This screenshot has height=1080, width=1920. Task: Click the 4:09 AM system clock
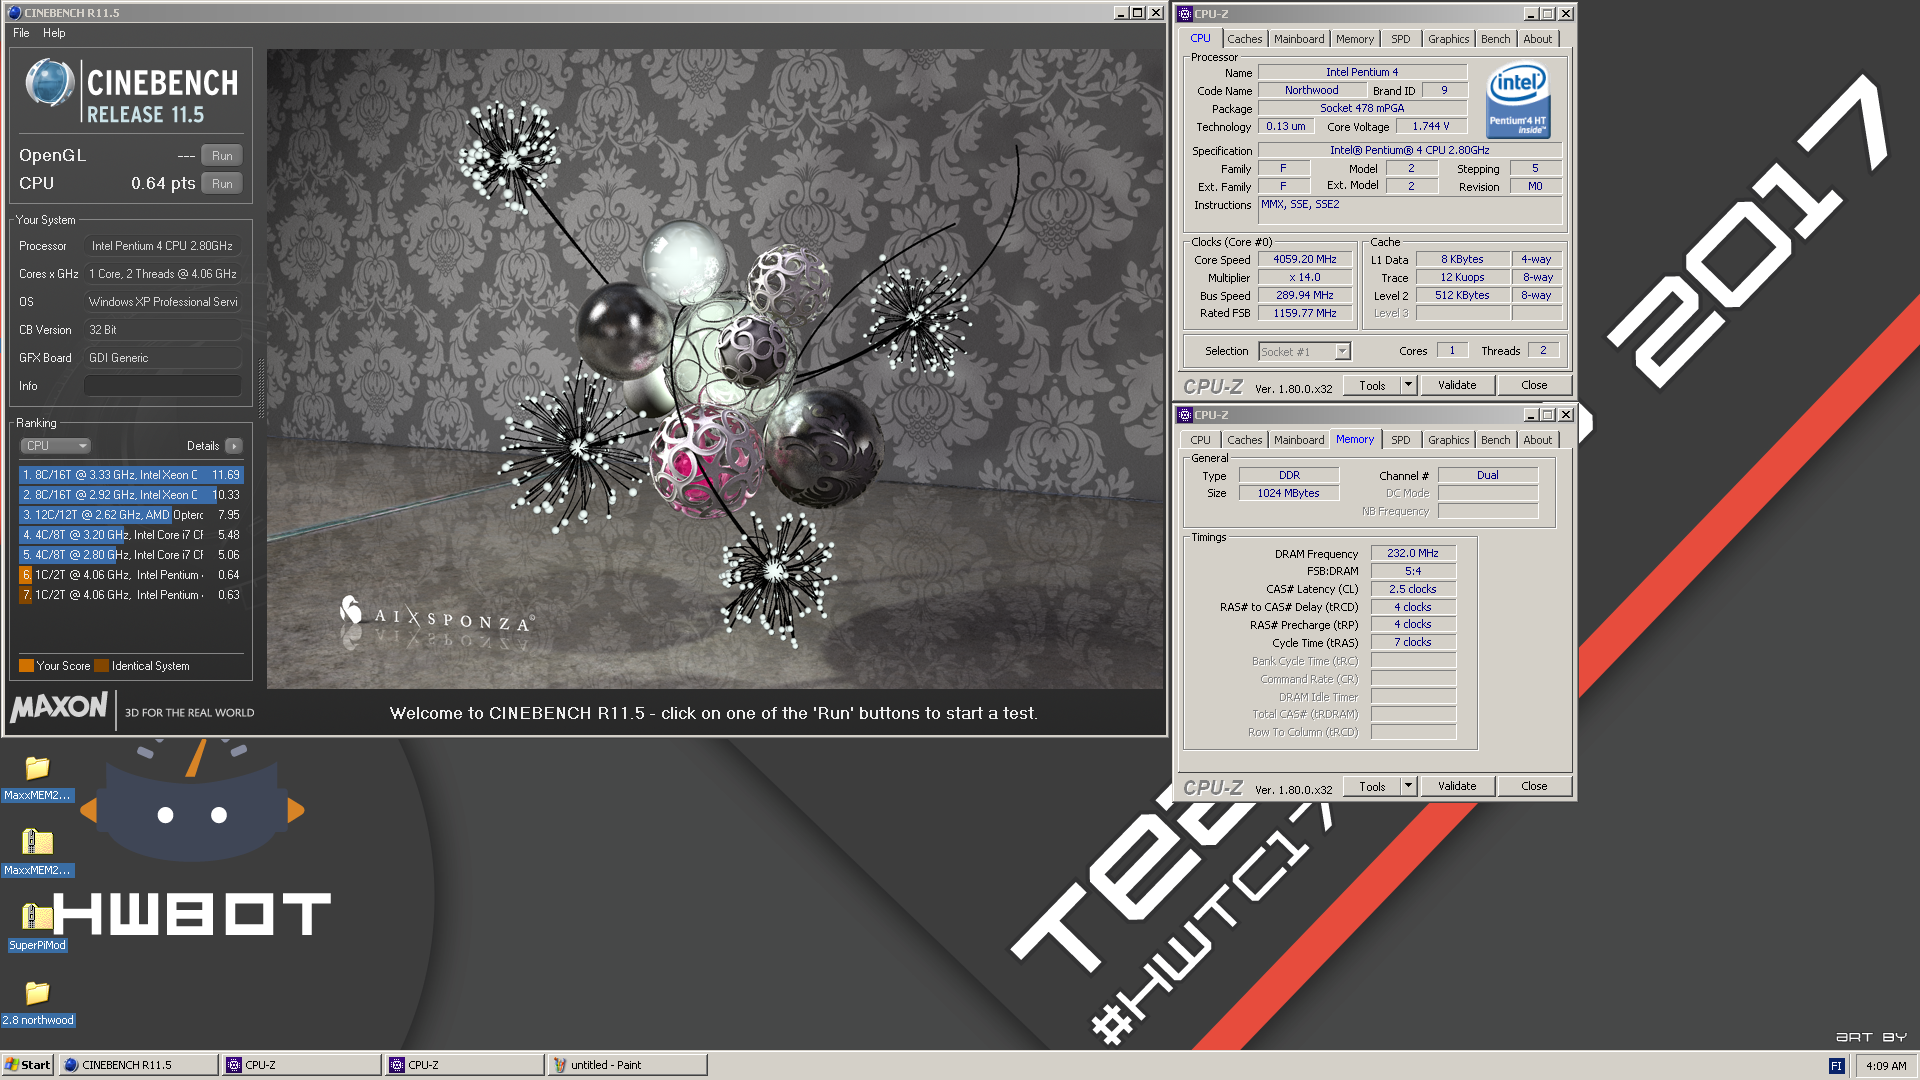[1886, 1066]
